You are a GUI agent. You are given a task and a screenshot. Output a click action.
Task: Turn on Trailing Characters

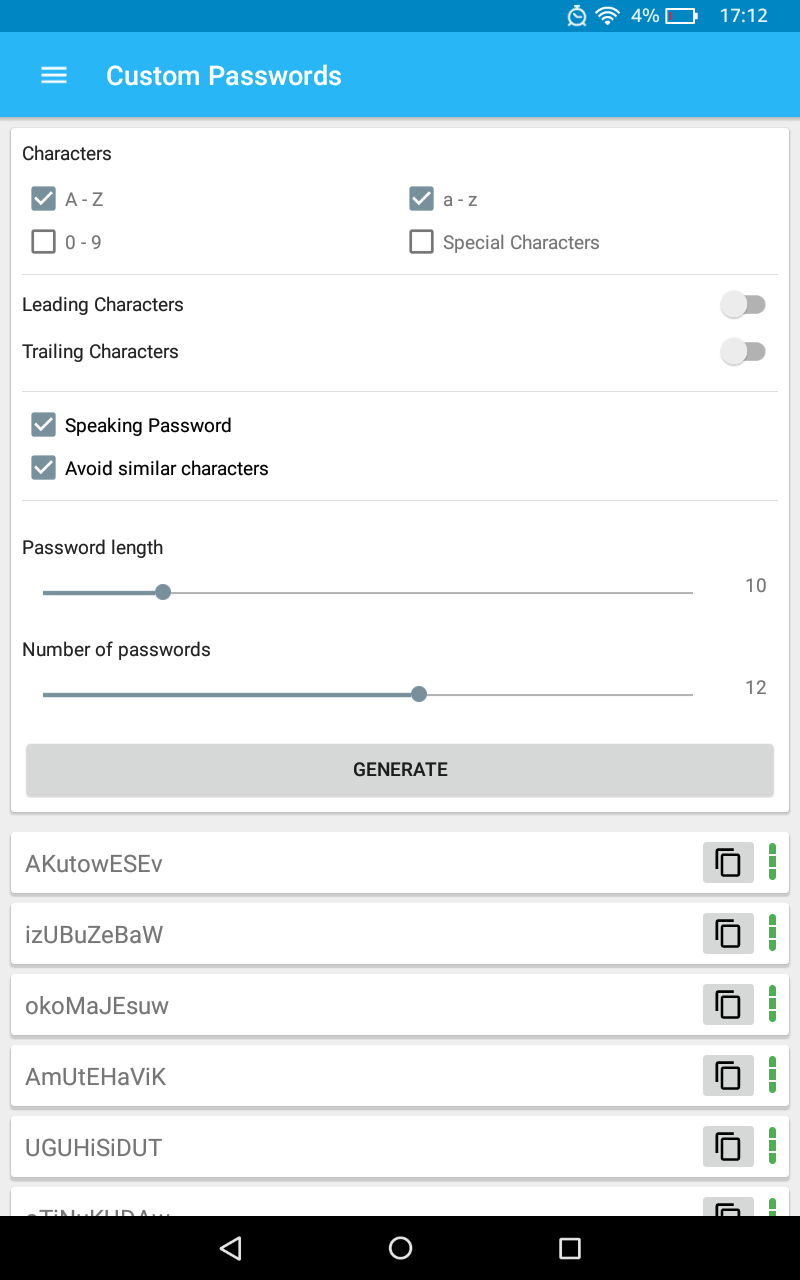744,351
